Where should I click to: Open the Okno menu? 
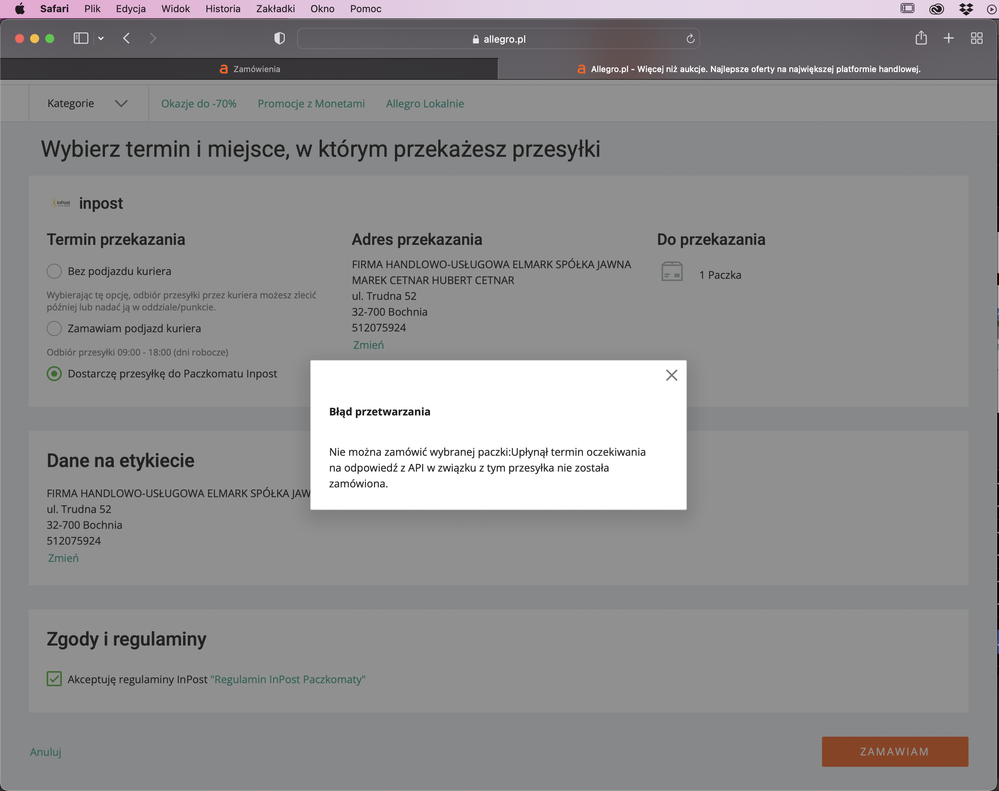click(x=322, y=9)
